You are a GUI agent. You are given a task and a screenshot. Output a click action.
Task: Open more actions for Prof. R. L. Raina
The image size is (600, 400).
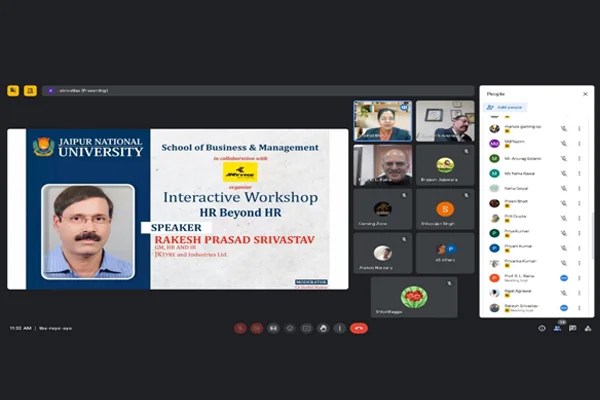(x=579, y=278)
